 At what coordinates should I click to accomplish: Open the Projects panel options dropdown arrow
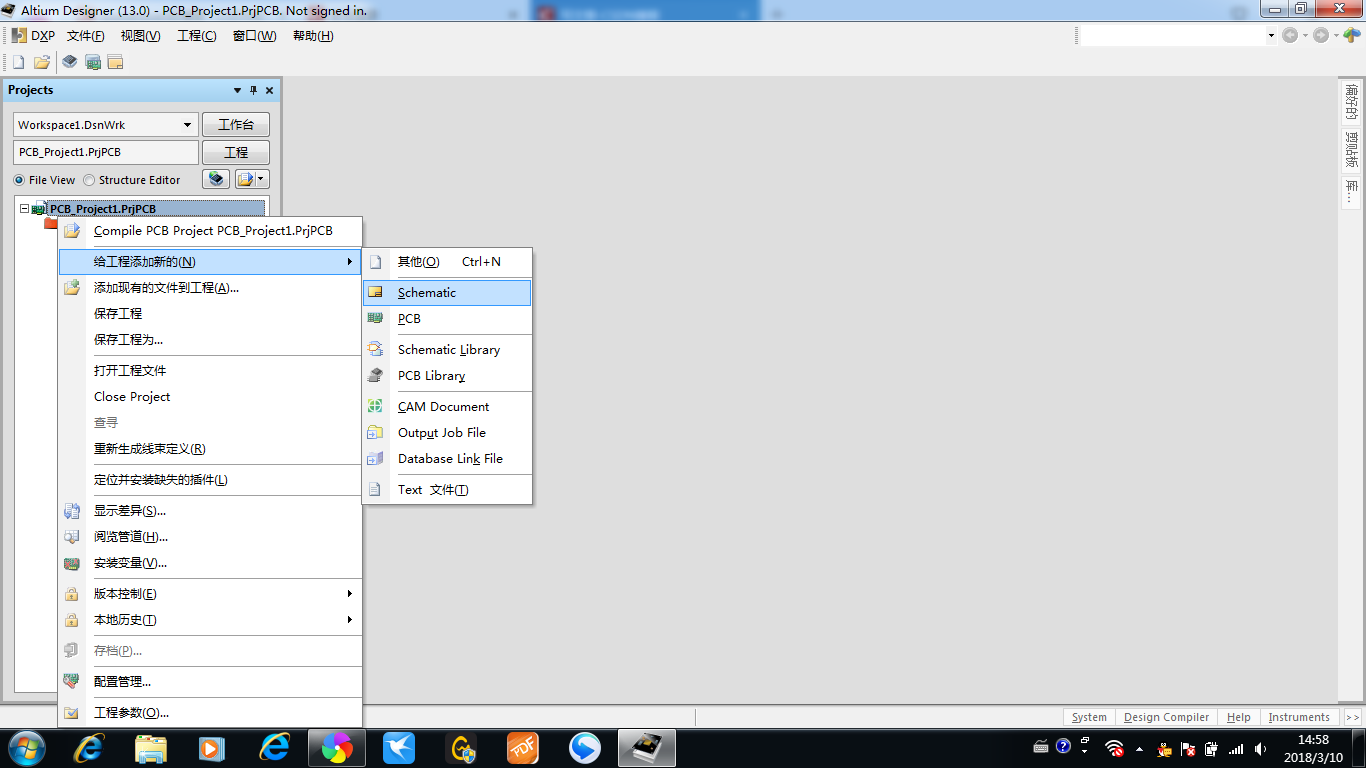tap(237, 90)
